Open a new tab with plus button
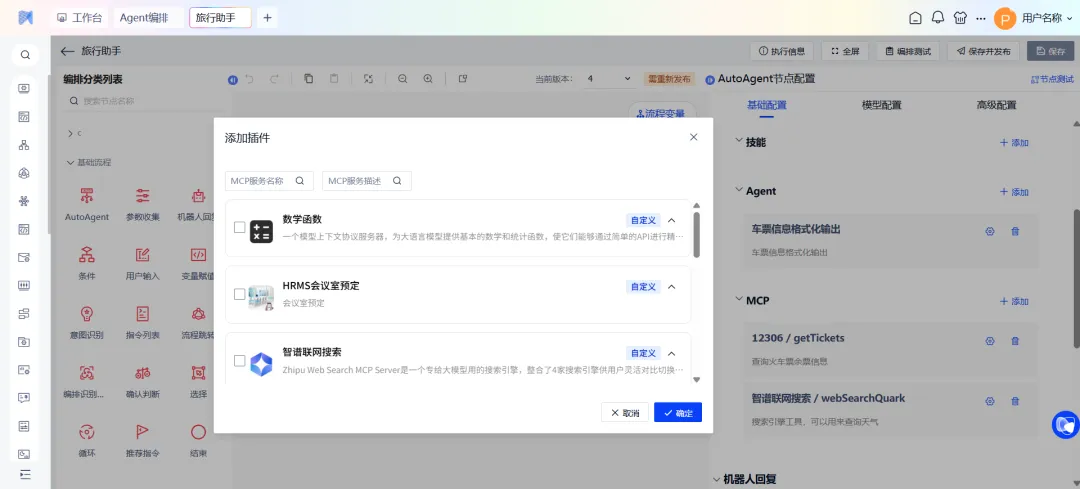The image size is (1080, 489). pyautogui.click(x=267, y=18)
